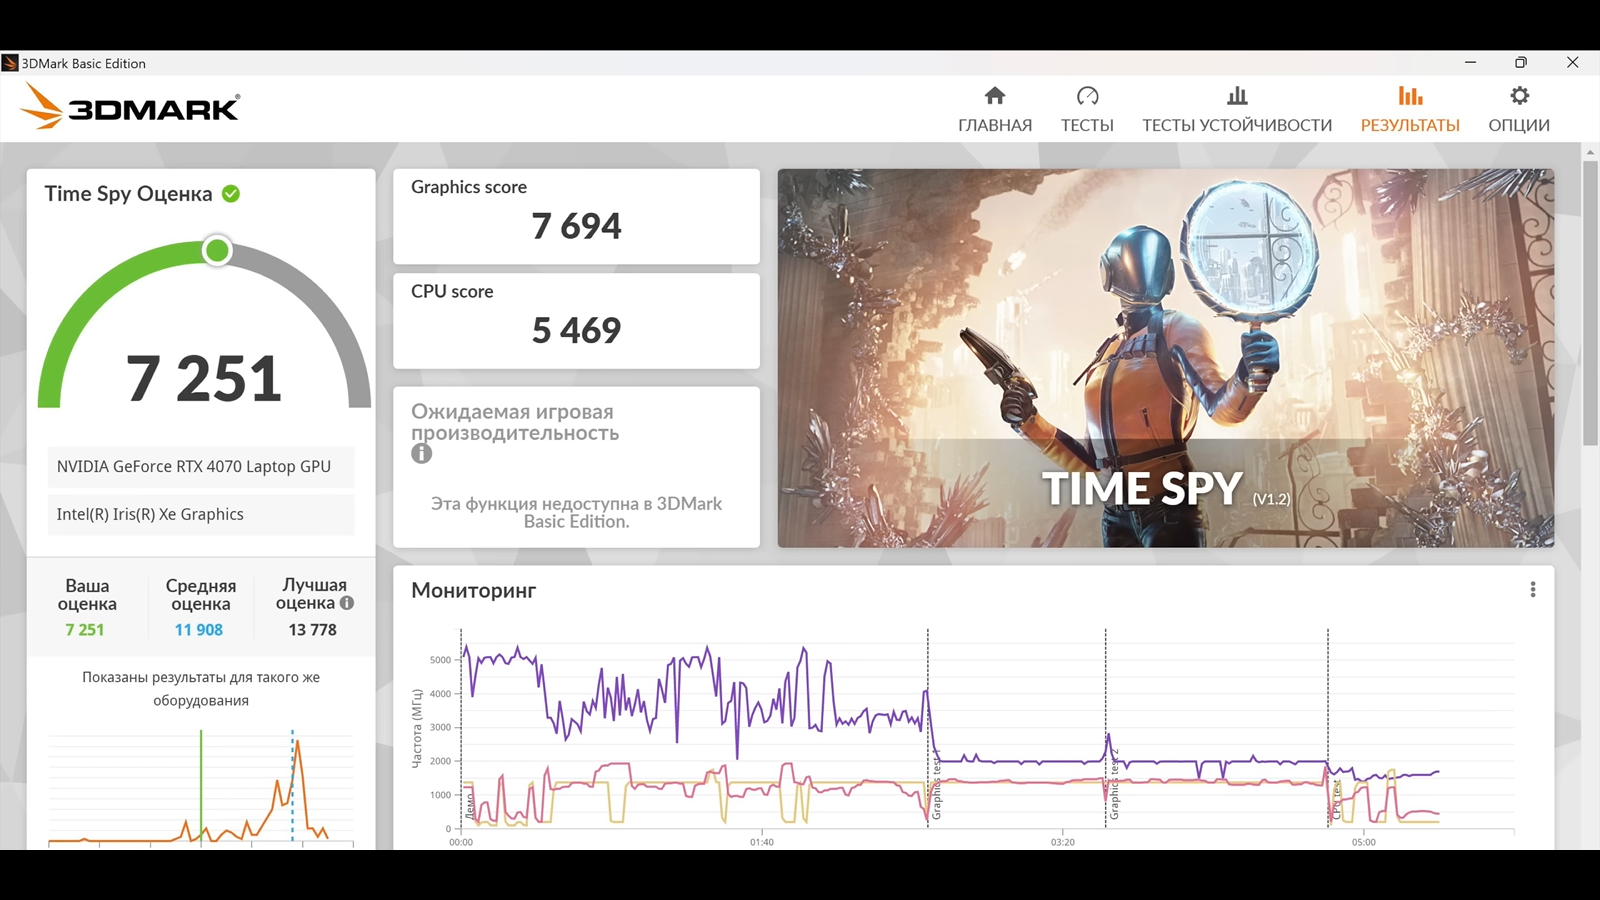Click the ТЕСТЫ УСТОЙЧИВОСТИ tab label

pos(1237,125)
